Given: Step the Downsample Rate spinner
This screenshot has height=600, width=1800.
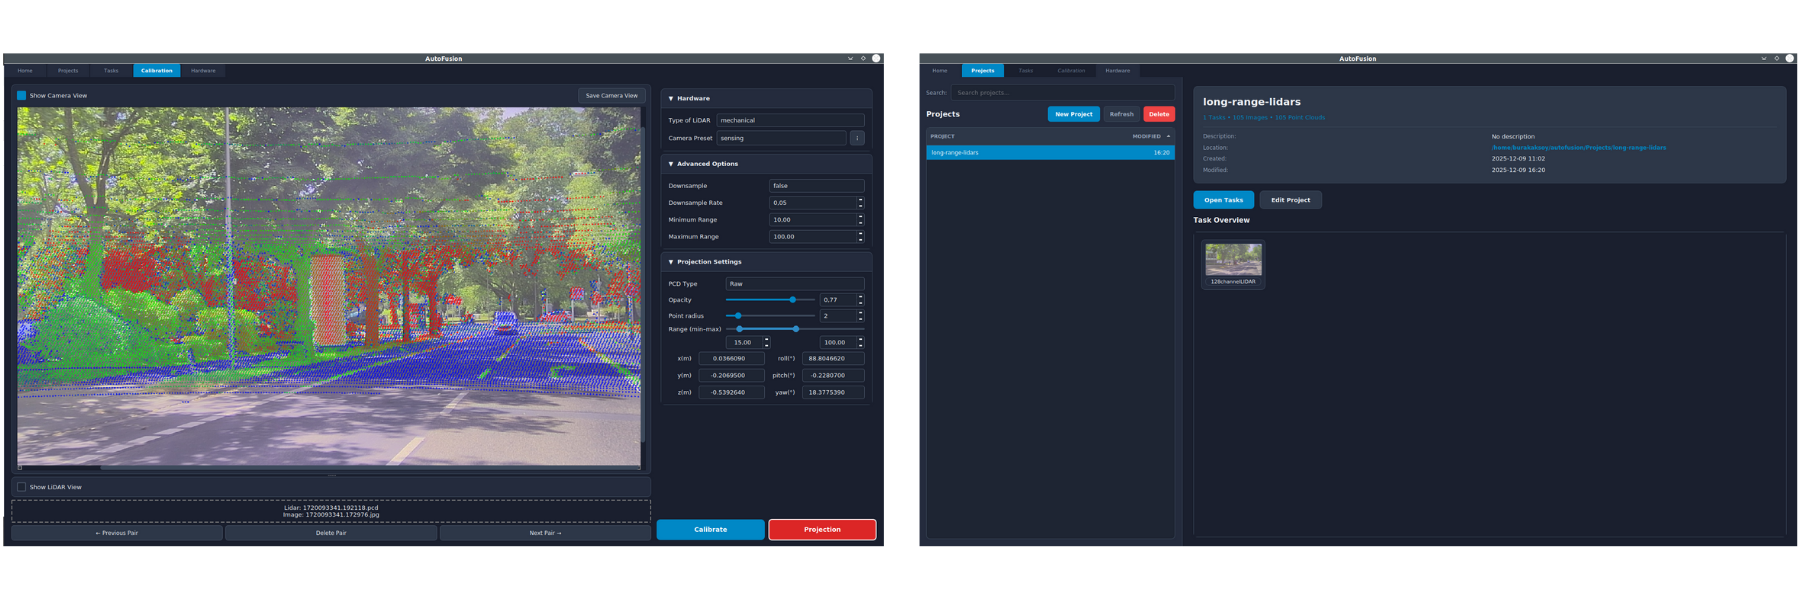Looking at the screenshot, I should click(x=860, y=200).
